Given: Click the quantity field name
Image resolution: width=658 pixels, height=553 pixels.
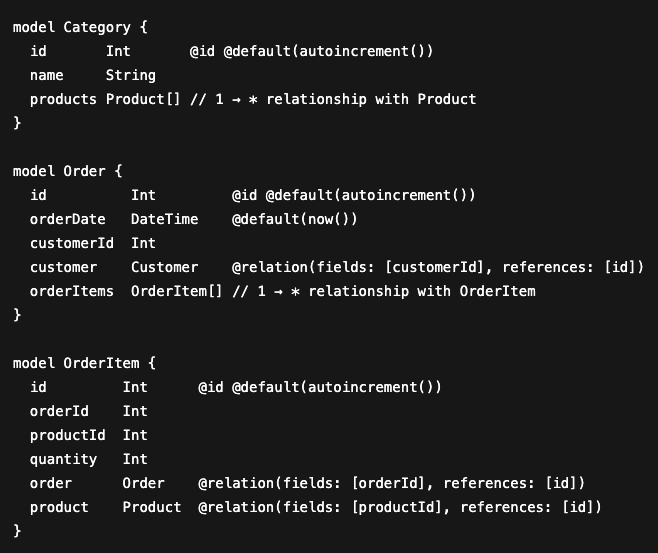Looking at the screenshot, I should 63,459.
